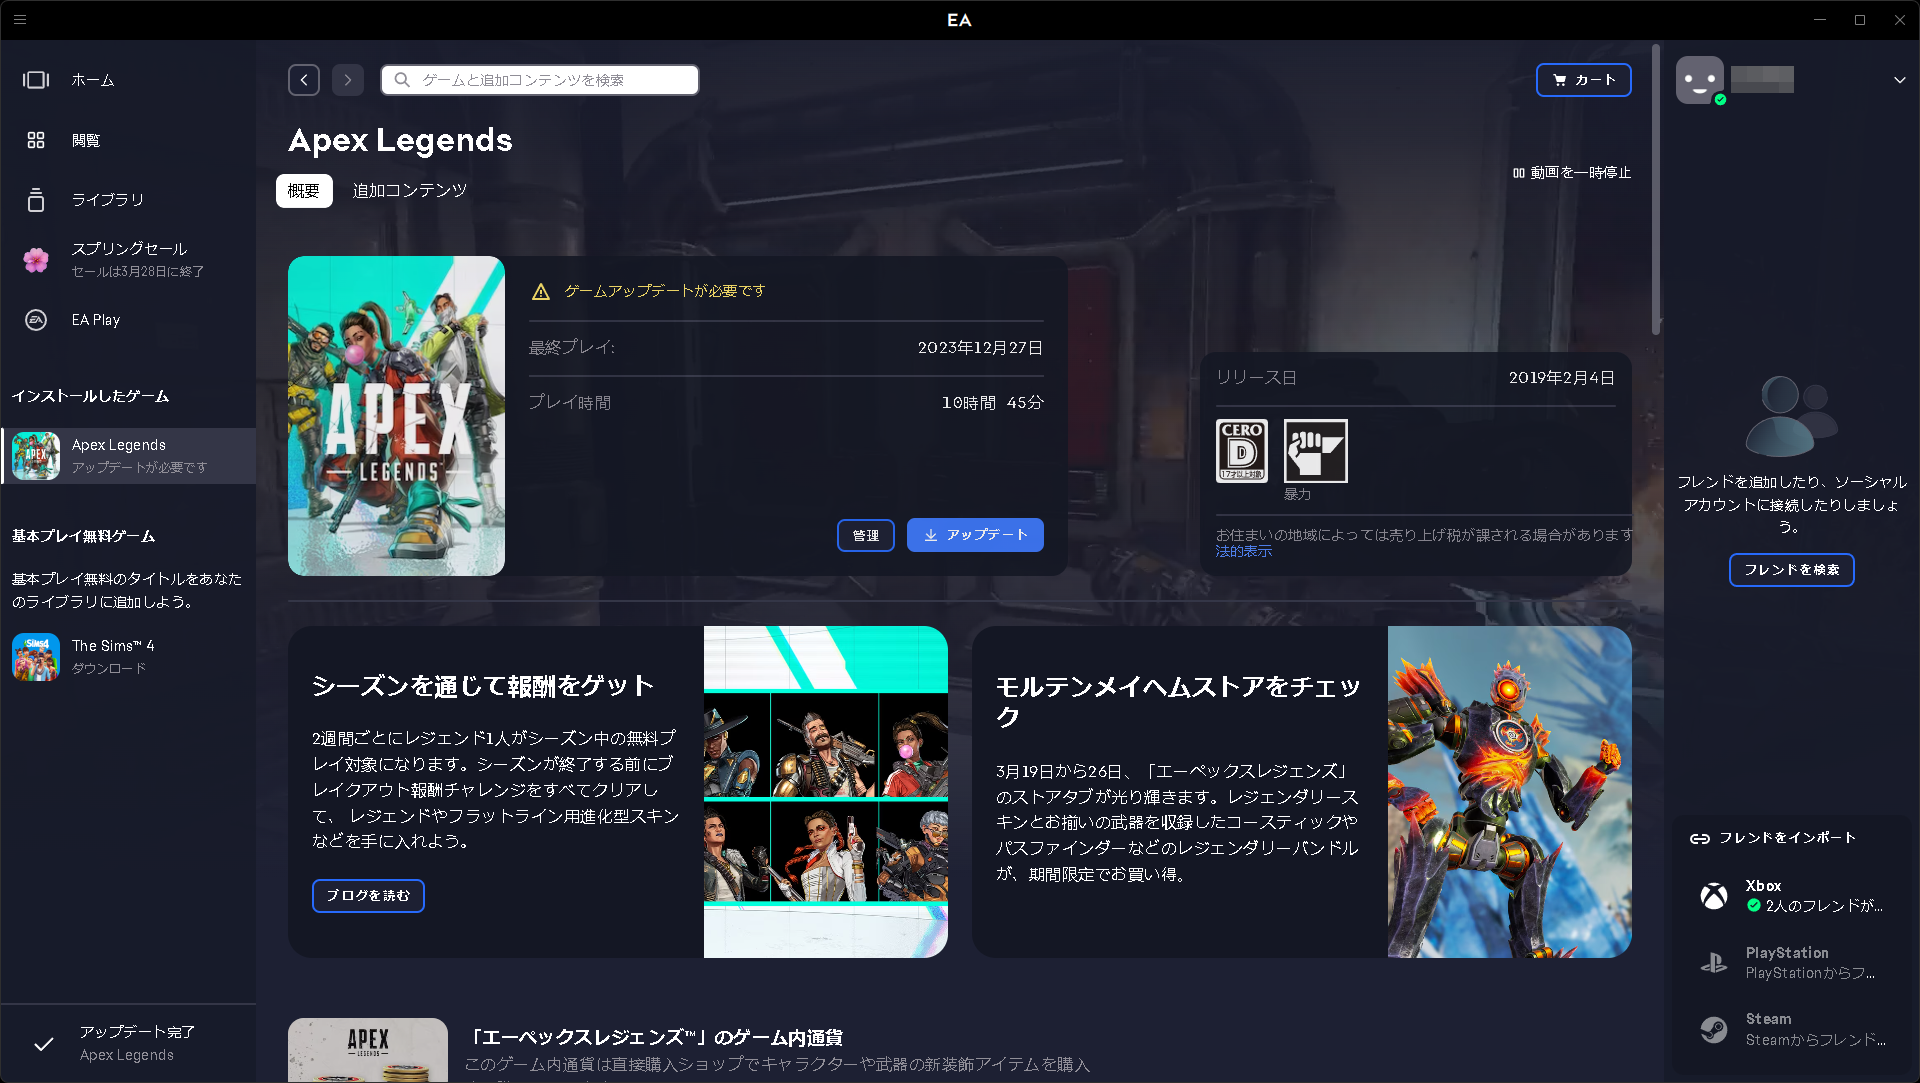This screenshot has width=1920, height=1083.
Task: Open the 法的表示 legal link
Action: [x=1243, y=551]
